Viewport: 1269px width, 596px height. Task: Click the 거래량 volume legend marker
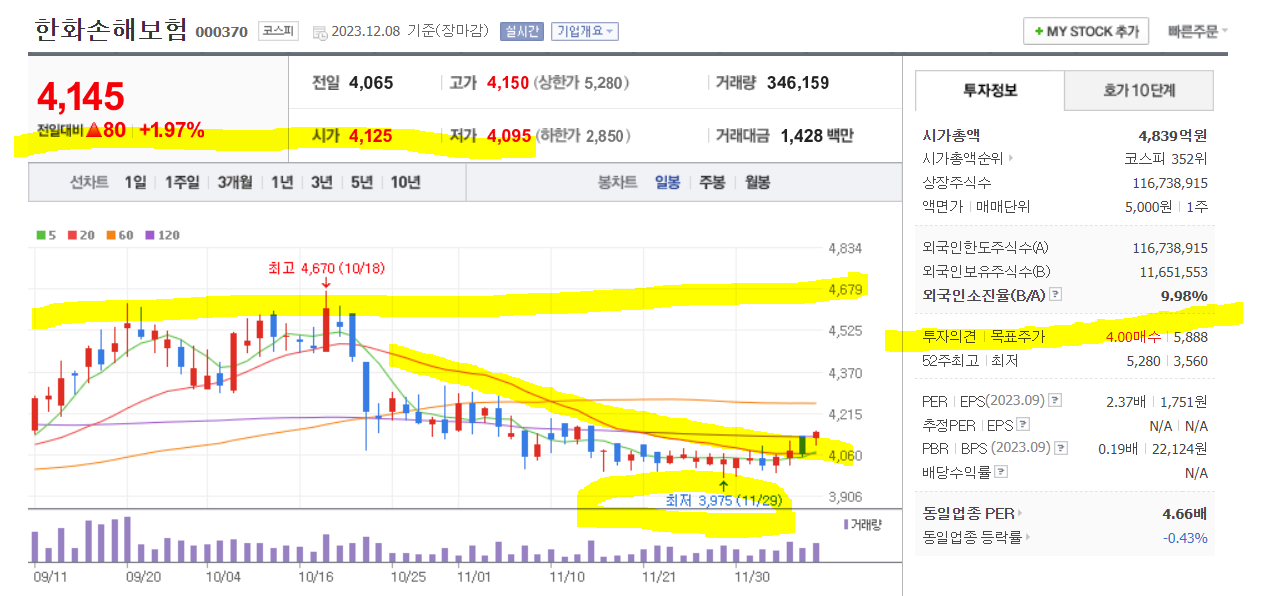[863, 523]
